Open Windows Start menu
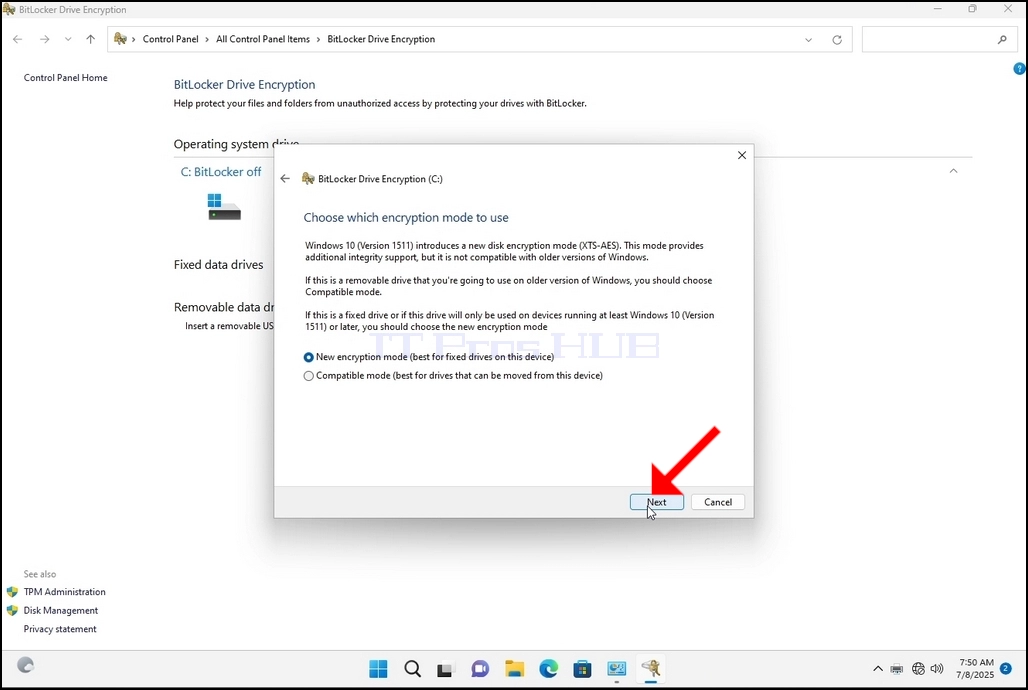The height and width of the screenshot is (690, 1028). [x=378, y=669]
